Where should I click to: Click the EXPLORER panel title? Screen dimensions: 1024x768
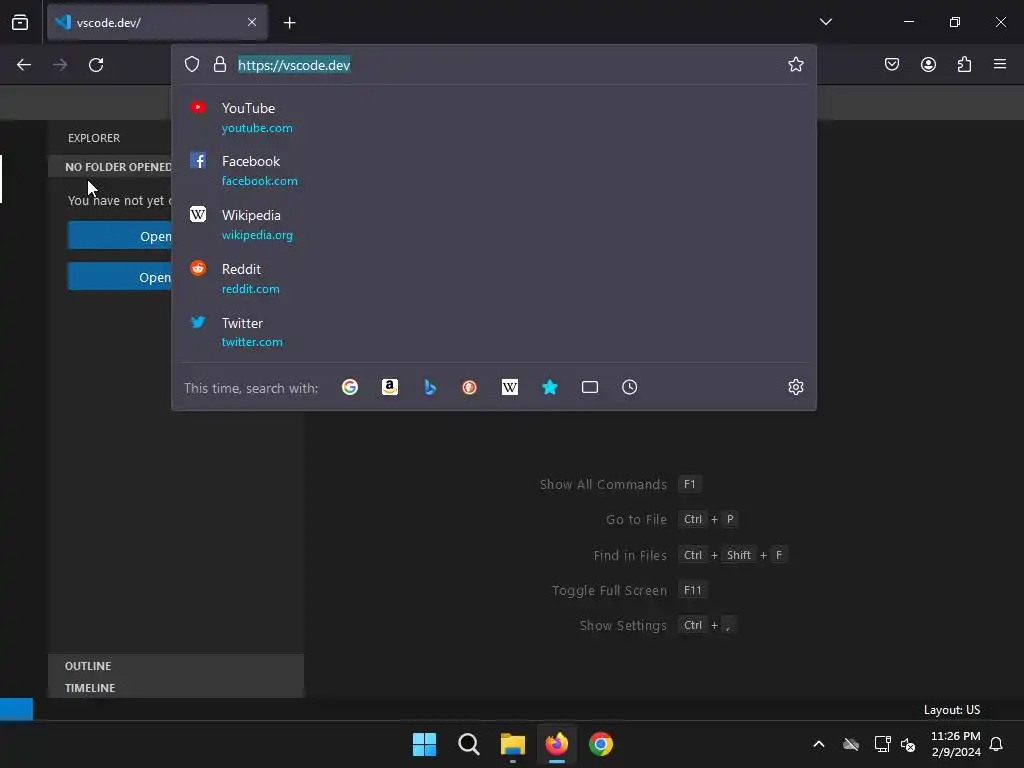point(94,138)
